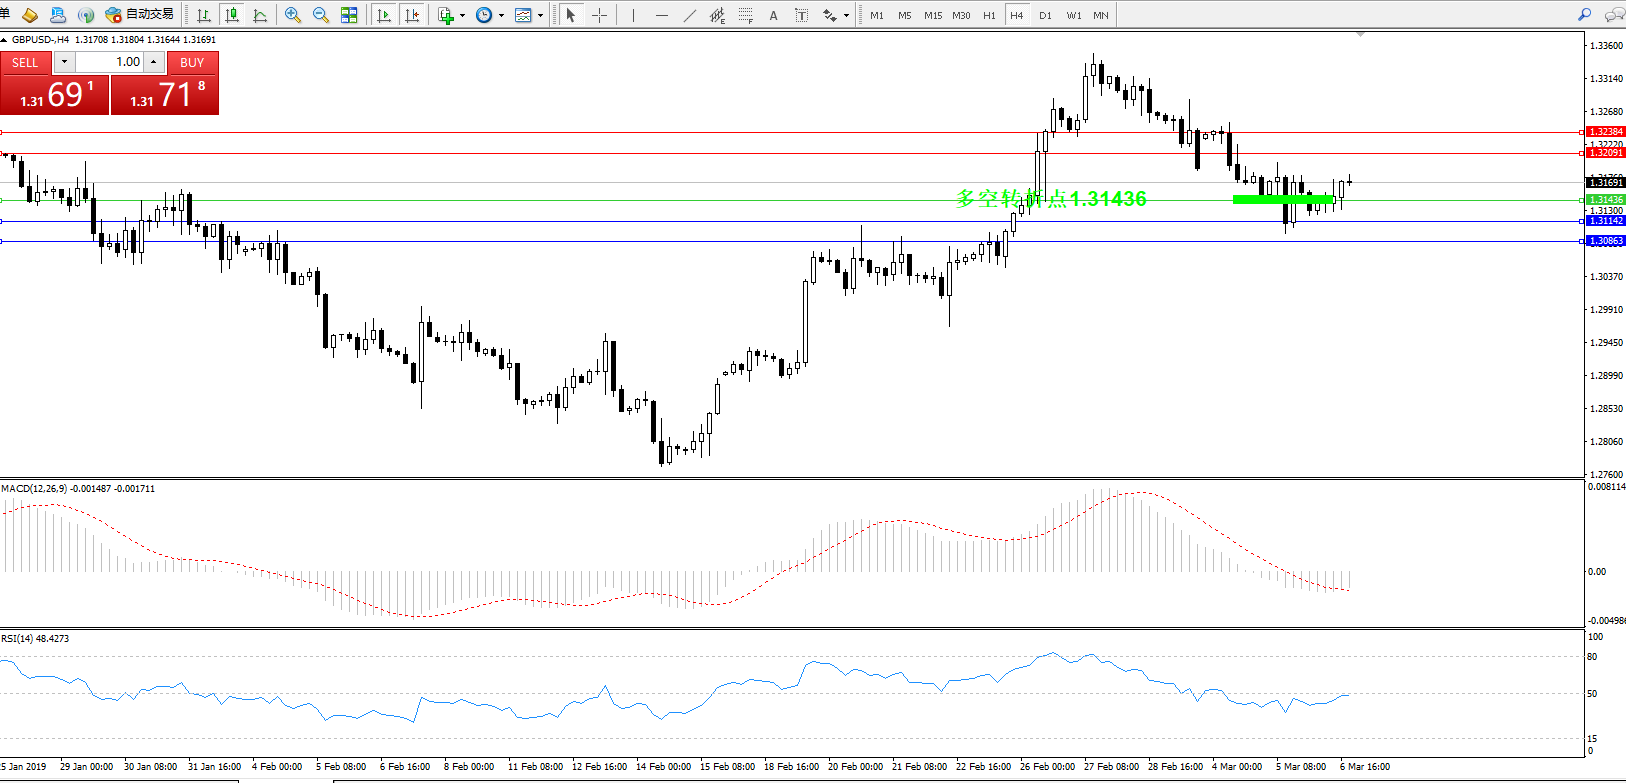
Task: Click the Zoom Out magnifier icon
Action: [321, 15]
